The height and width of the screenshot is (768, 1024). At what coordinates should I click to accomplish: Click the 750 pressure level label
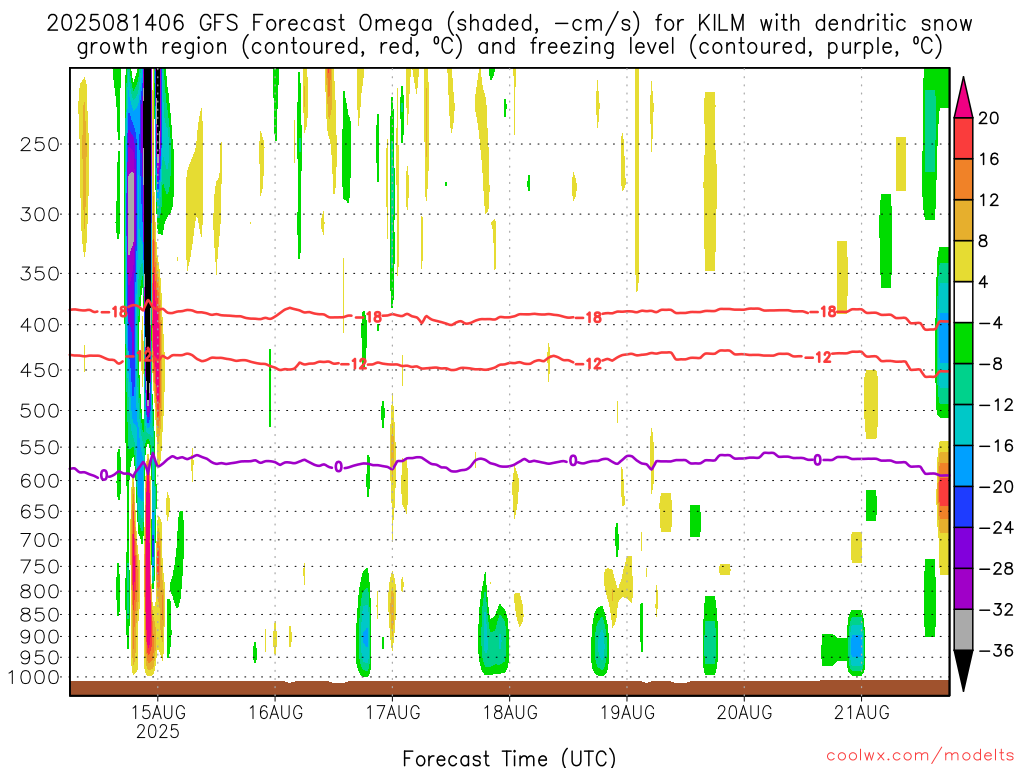tap(40, 567)
